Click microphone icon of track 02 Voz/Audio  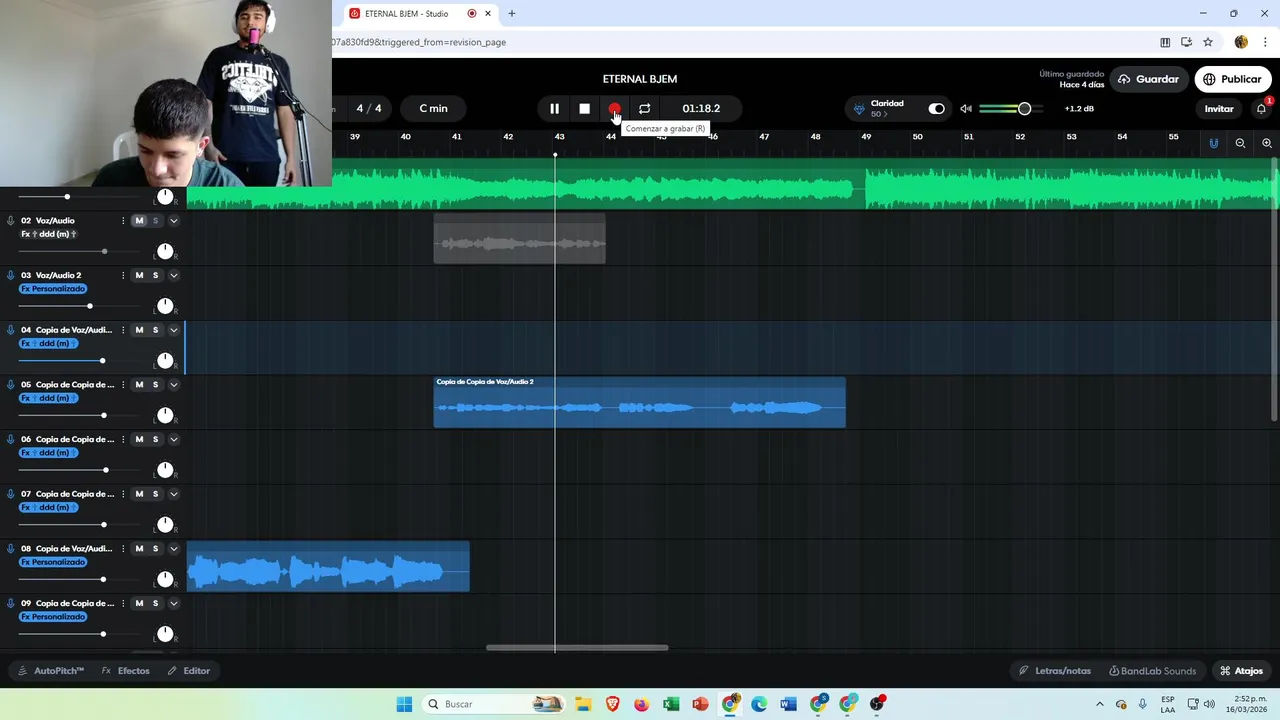[x=11, y=220]
